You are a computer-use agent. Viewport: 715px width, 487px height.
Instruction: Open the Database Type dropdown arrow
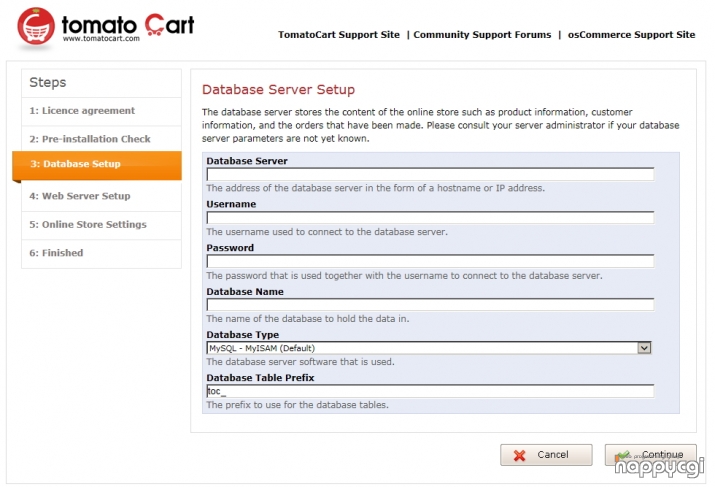point(644,348)
